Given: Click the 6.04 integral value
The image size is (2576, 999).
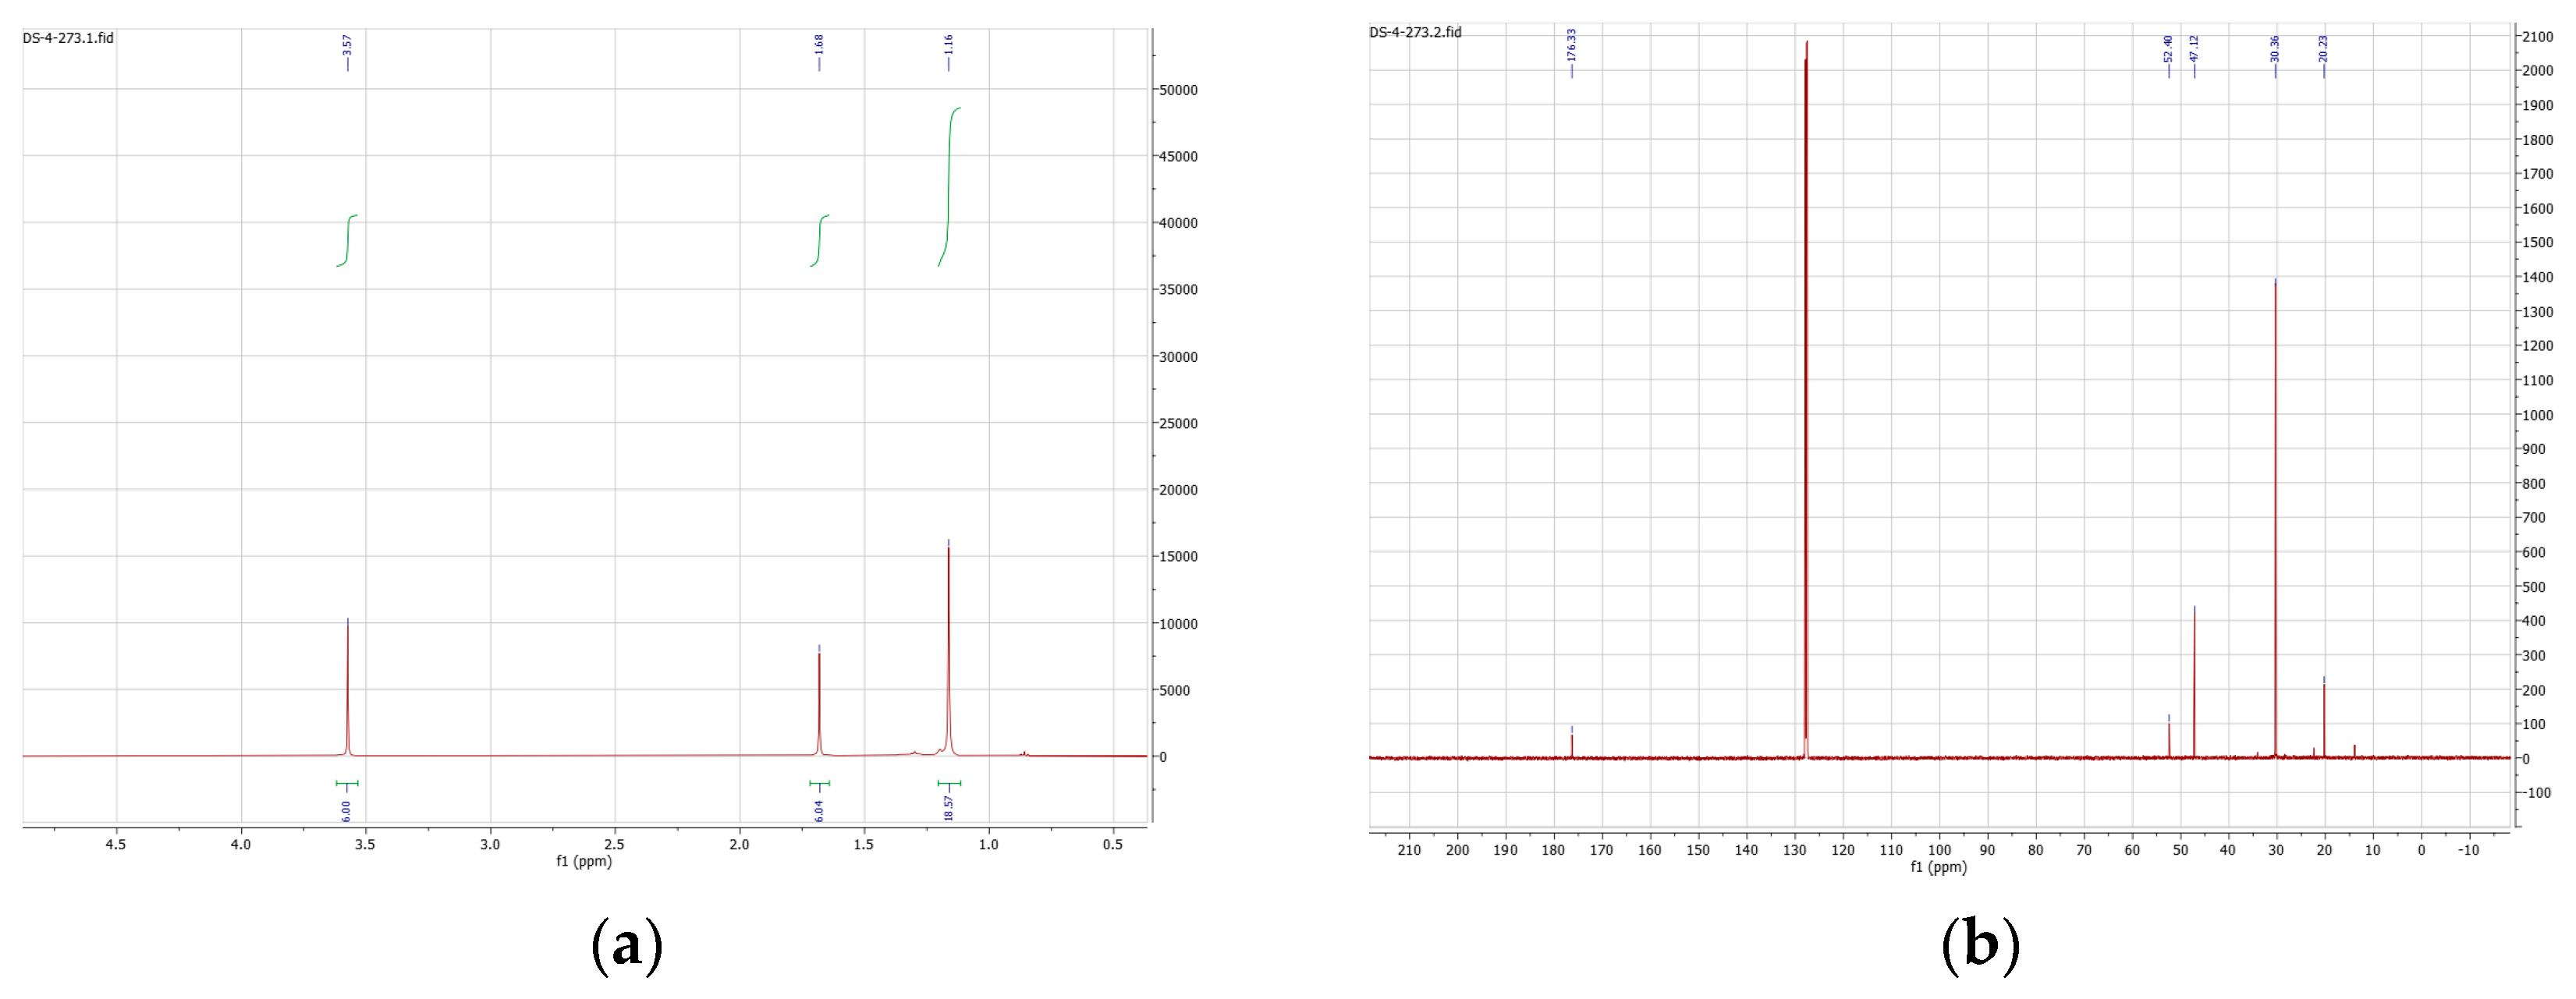Looking at the screenshot, I should click(819, 810).
